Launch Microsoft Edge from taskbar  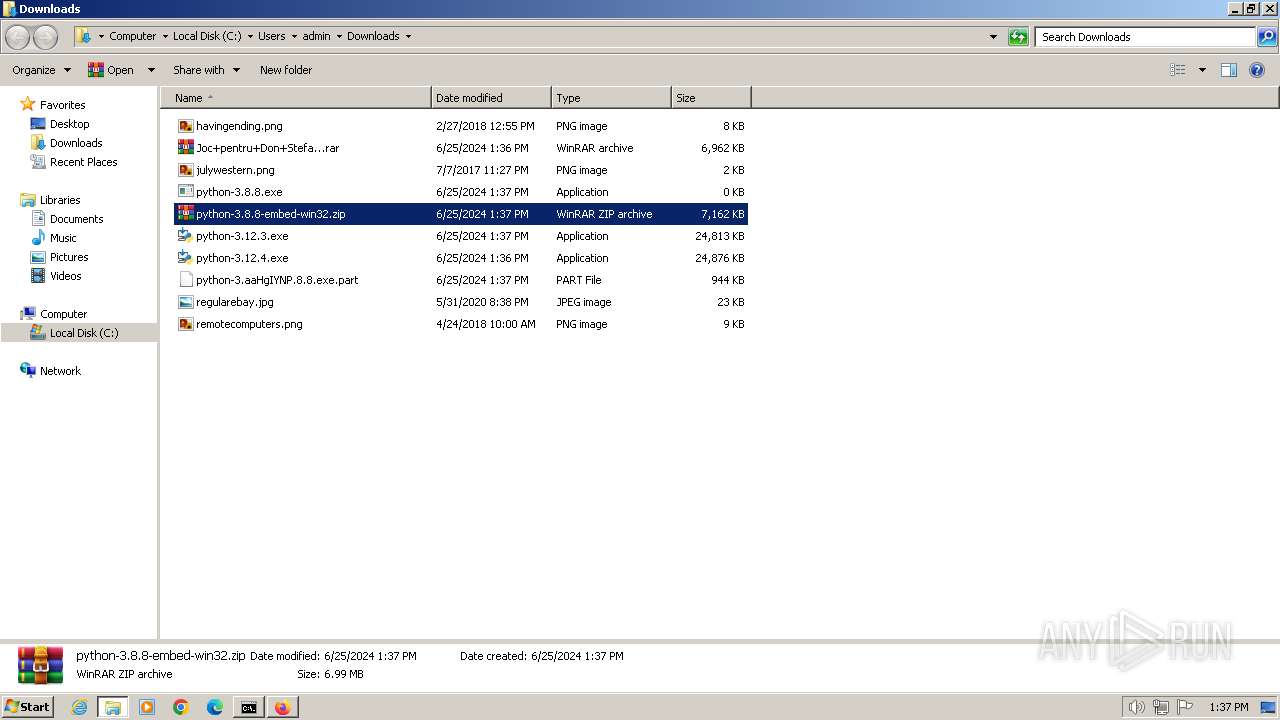pos(215,707)
